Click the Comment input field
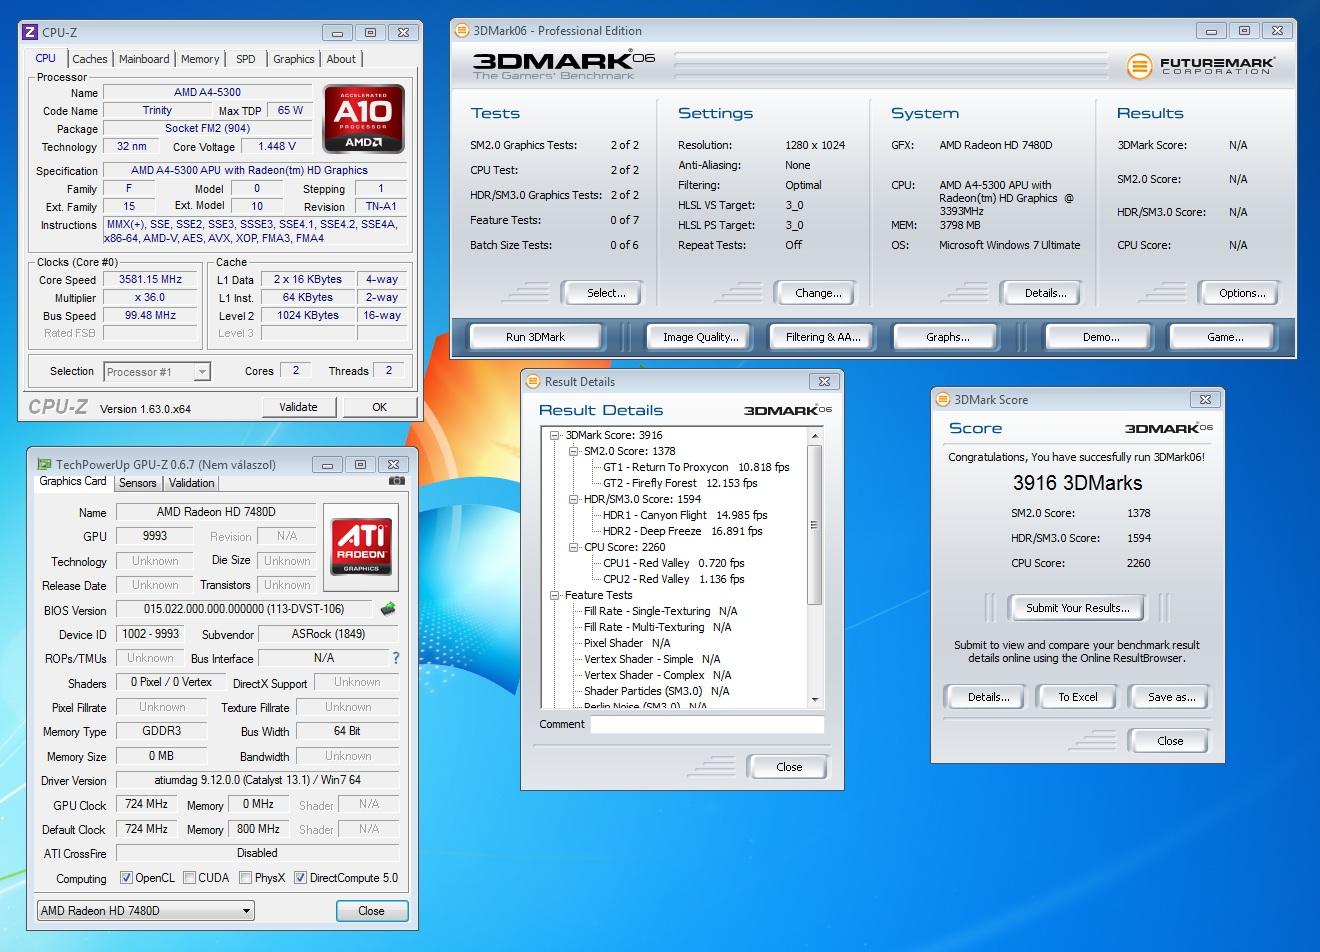The width and height of the screenshot is (1320, 952). (x=707, y=724)
